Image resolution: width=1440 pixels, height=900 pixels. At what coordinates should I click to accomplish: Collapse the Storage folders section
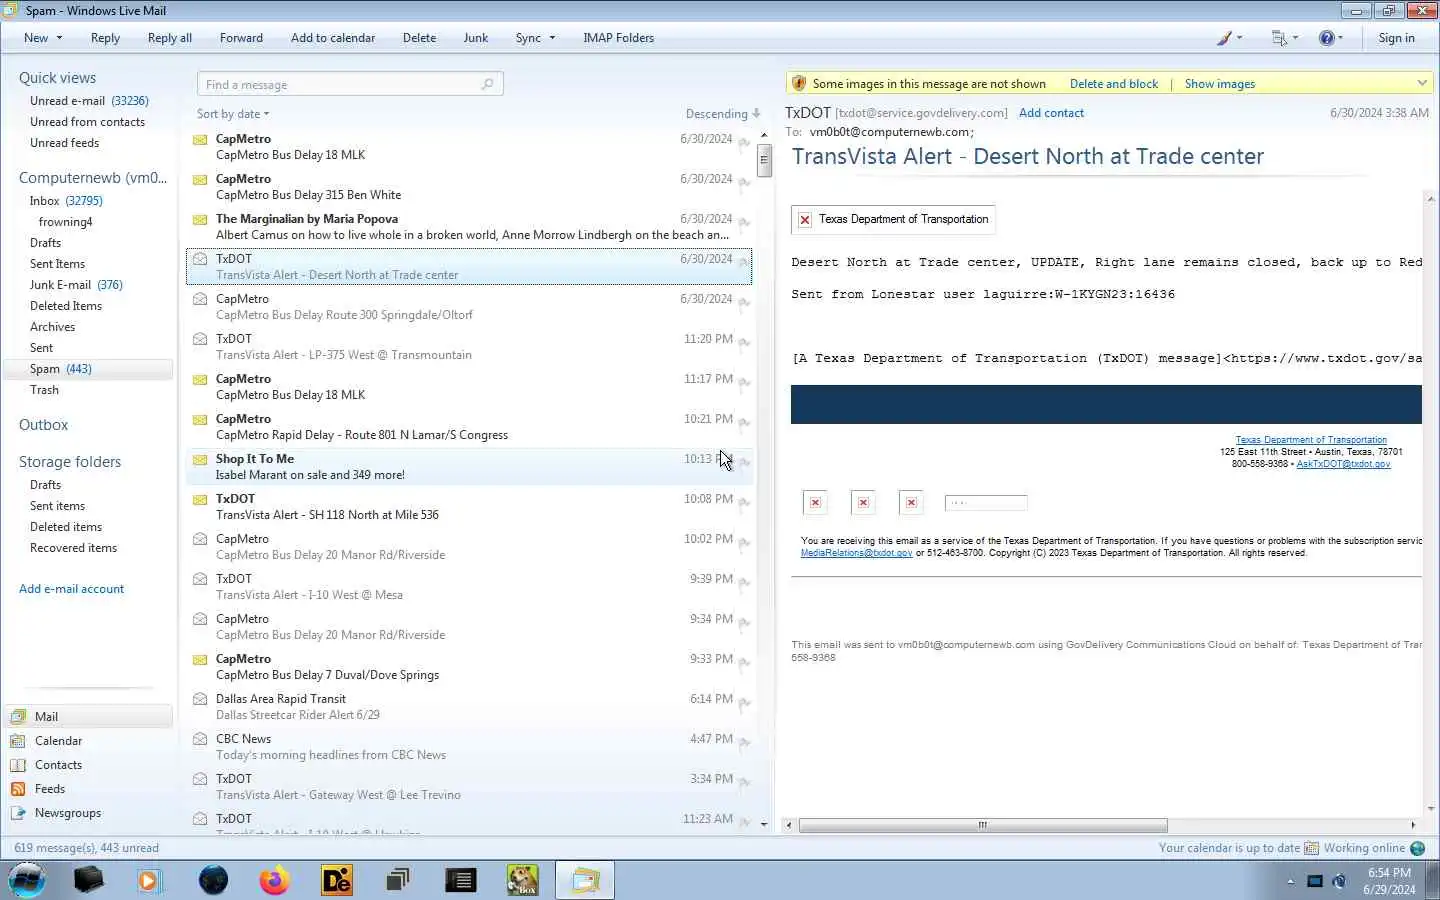coord(70,462)
